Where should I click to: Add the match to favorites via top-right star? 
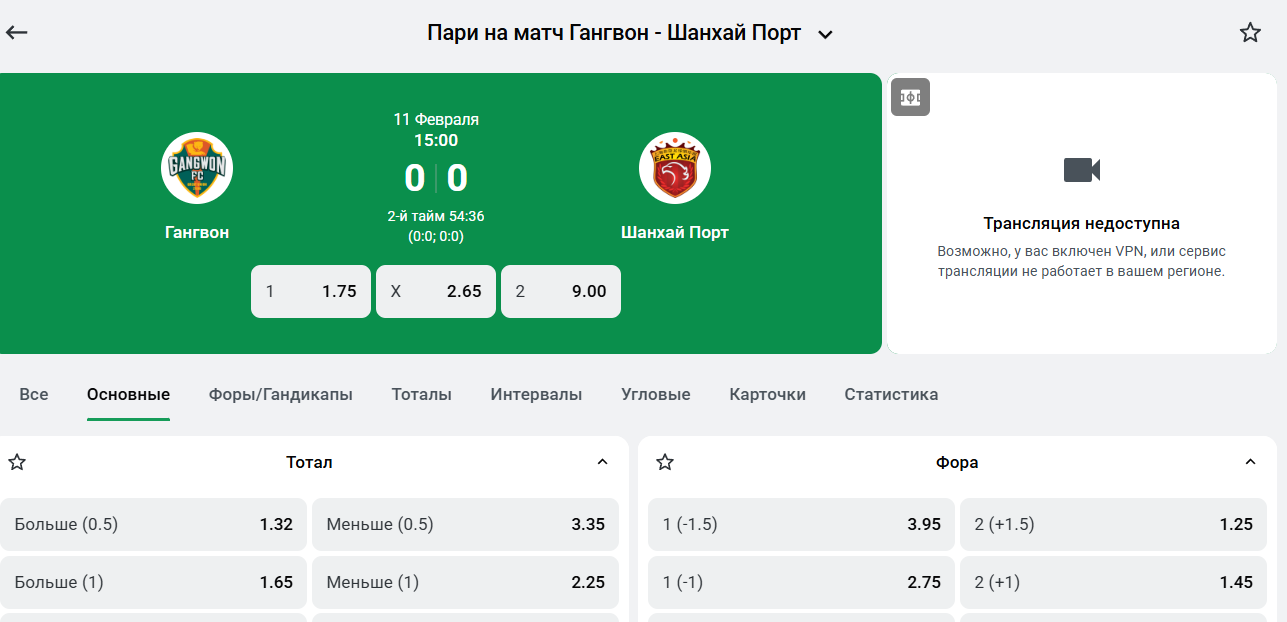coord(1250,31)
